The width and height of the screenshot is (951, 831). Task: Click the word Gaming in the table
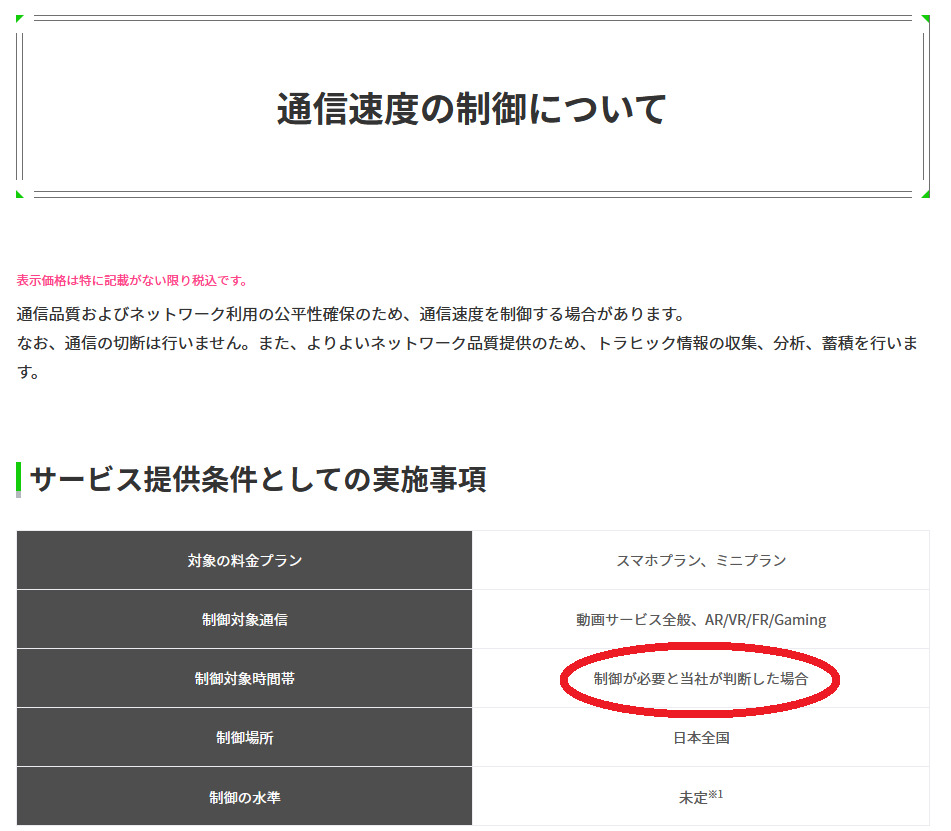(x=799, y=619)
